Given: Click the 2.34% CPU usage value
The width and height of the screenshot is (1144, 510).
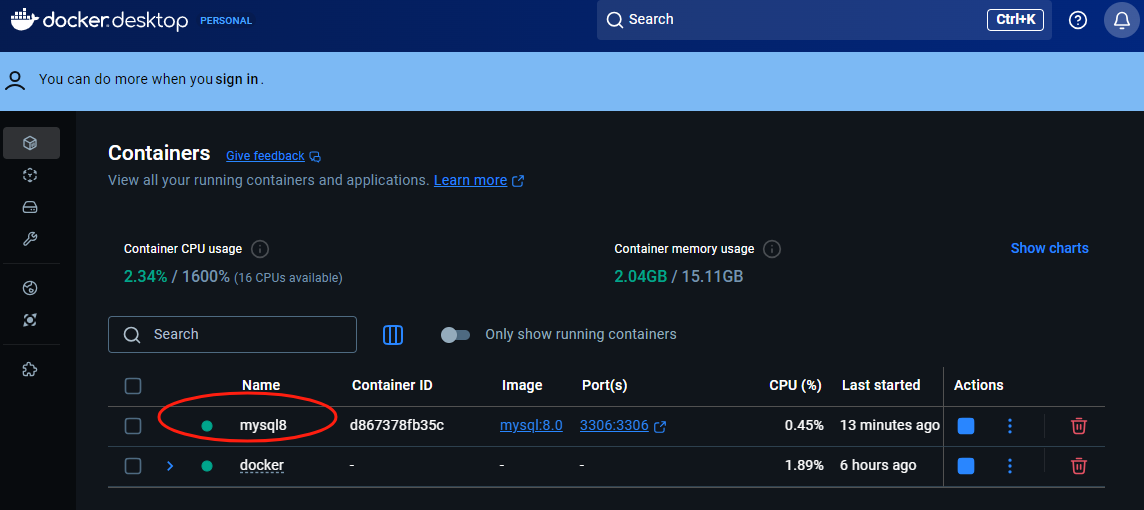Looking at the screenshot, I should pos(145,277).
